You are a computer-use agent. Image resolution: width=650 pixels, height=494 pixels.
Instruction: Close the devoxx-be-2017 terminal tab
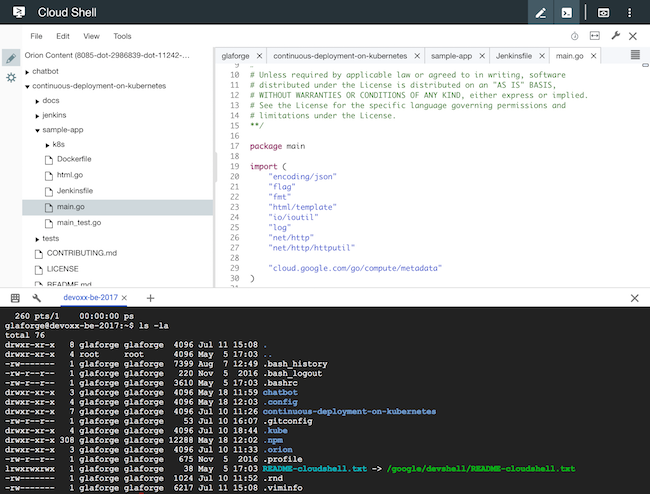click(124, 298)
